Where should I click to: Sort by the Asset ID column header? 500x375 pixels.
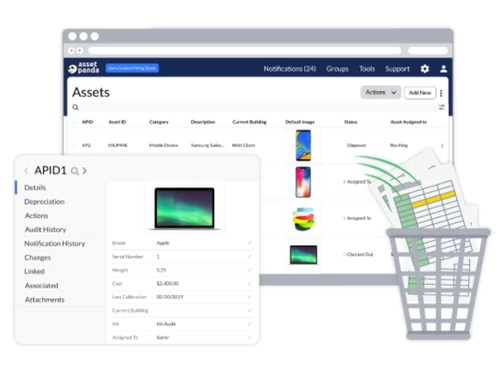[x=117, y=122]
